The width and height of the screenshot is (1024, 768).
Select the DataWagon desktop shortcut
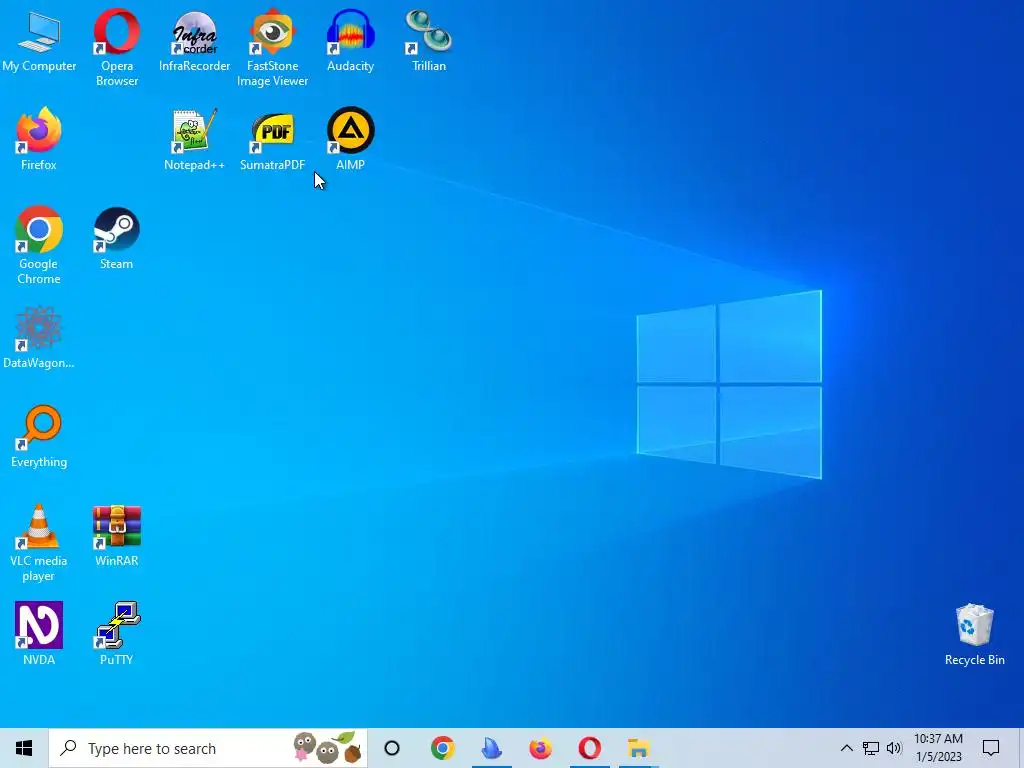(39, 338)
